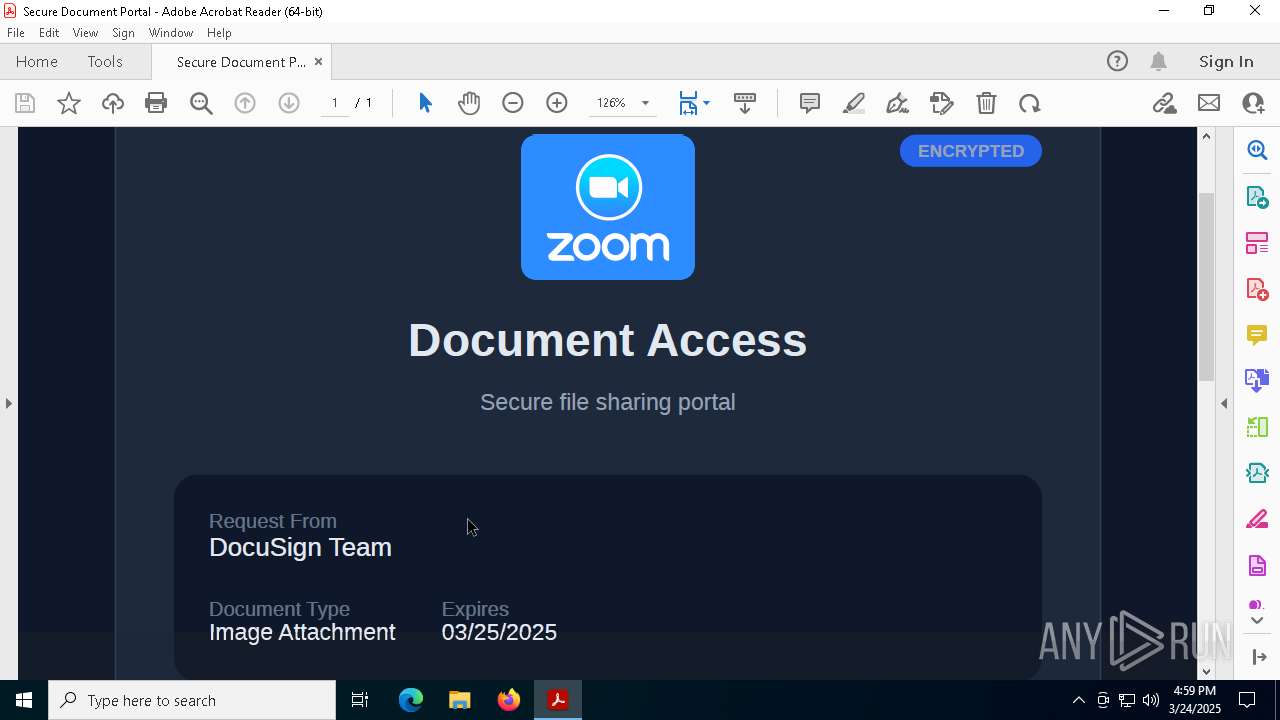This screenshot has width=1280, height=720.
Task: Open the sign document pen tool
Action: coord(897,103)
